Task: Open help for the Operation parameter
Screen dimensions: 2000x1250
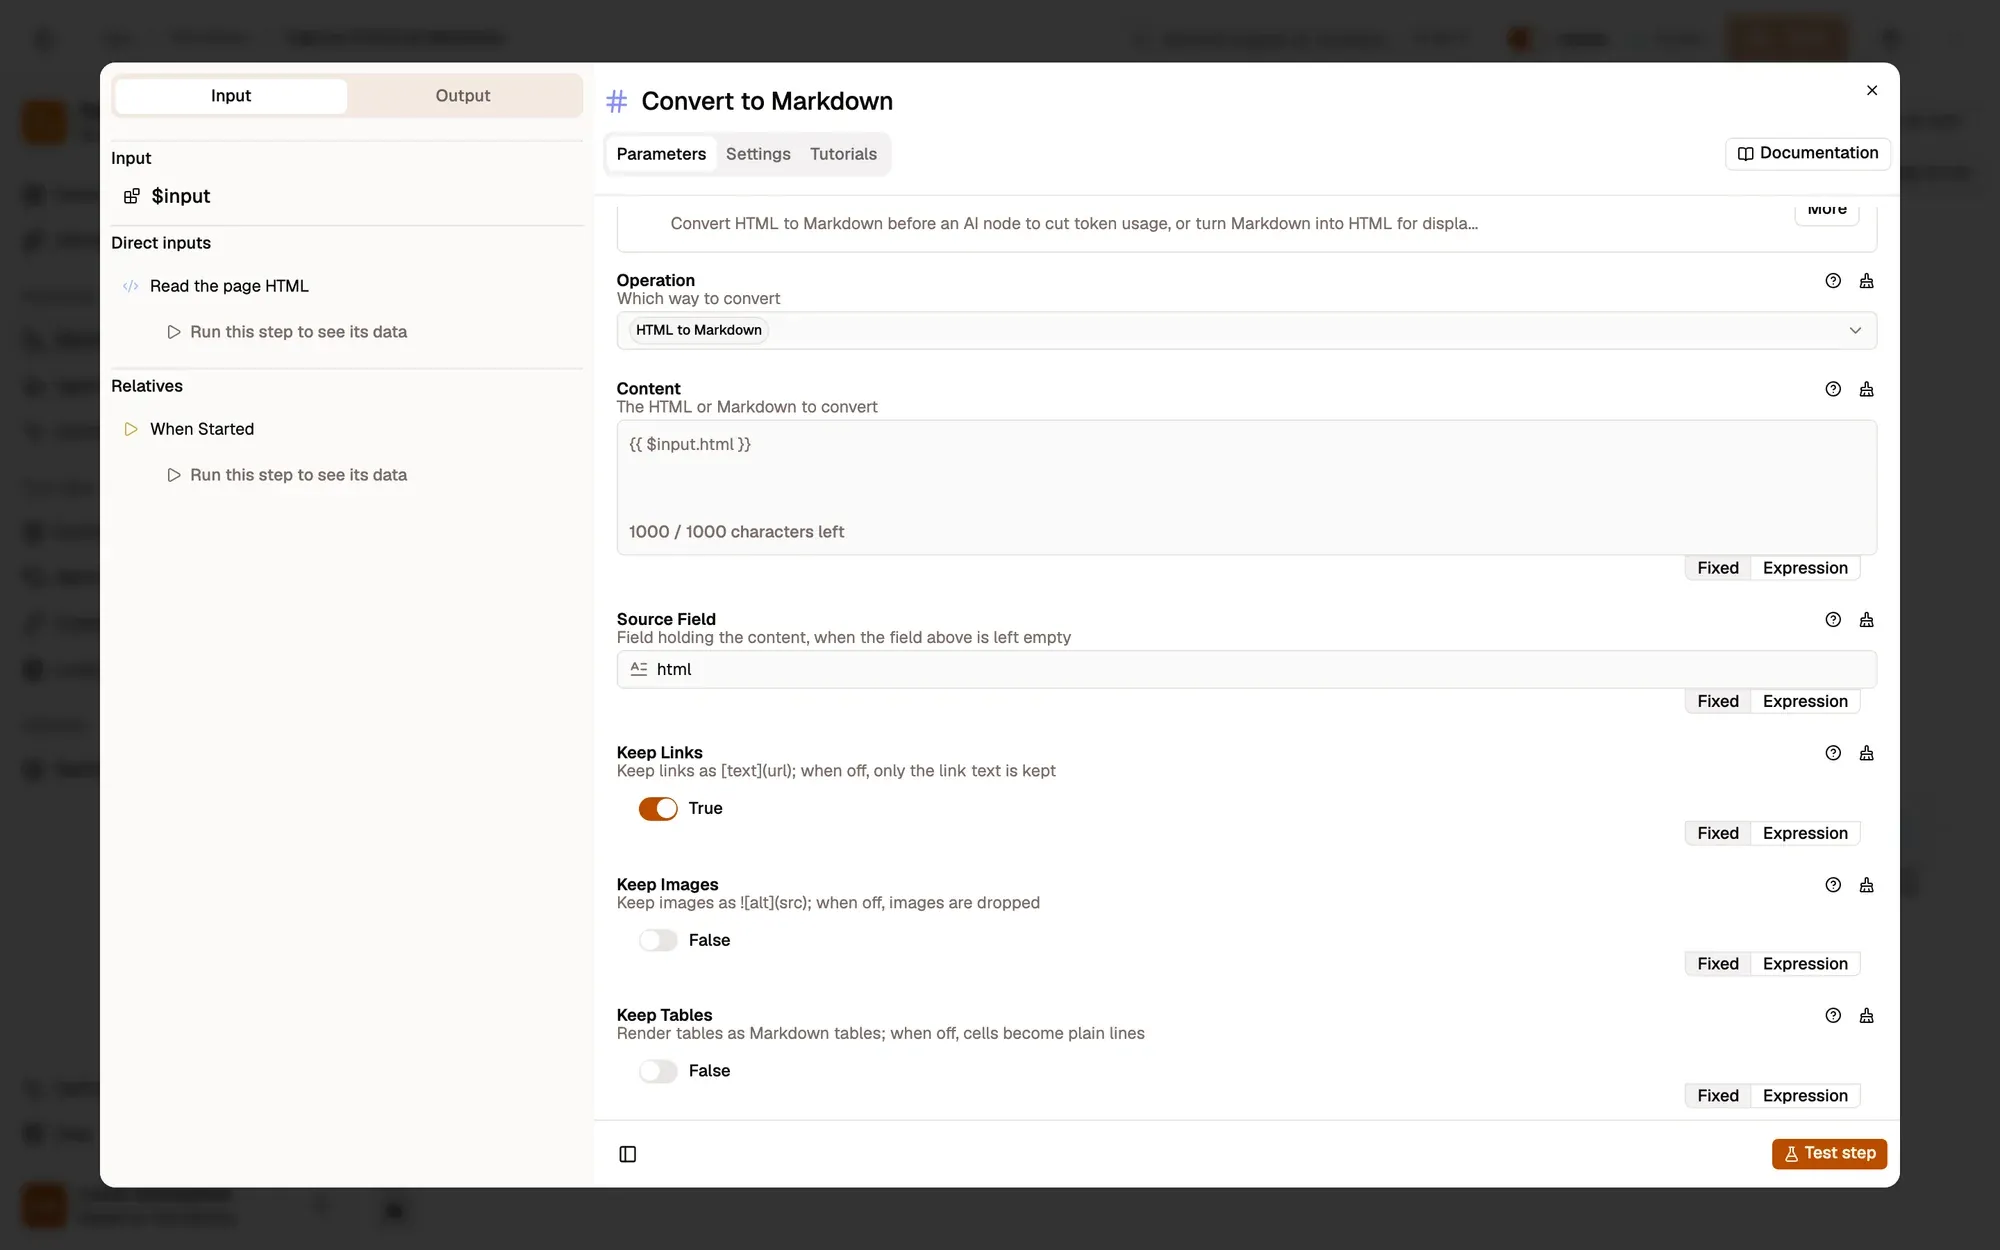Action: (x=1833, y=281)
